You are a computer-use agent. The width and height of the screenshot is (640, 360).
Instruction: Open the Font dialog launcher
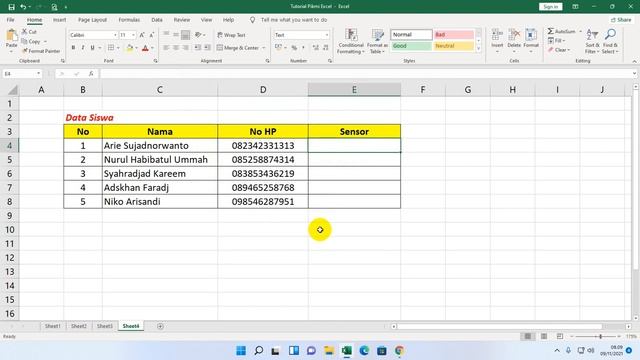156,61
